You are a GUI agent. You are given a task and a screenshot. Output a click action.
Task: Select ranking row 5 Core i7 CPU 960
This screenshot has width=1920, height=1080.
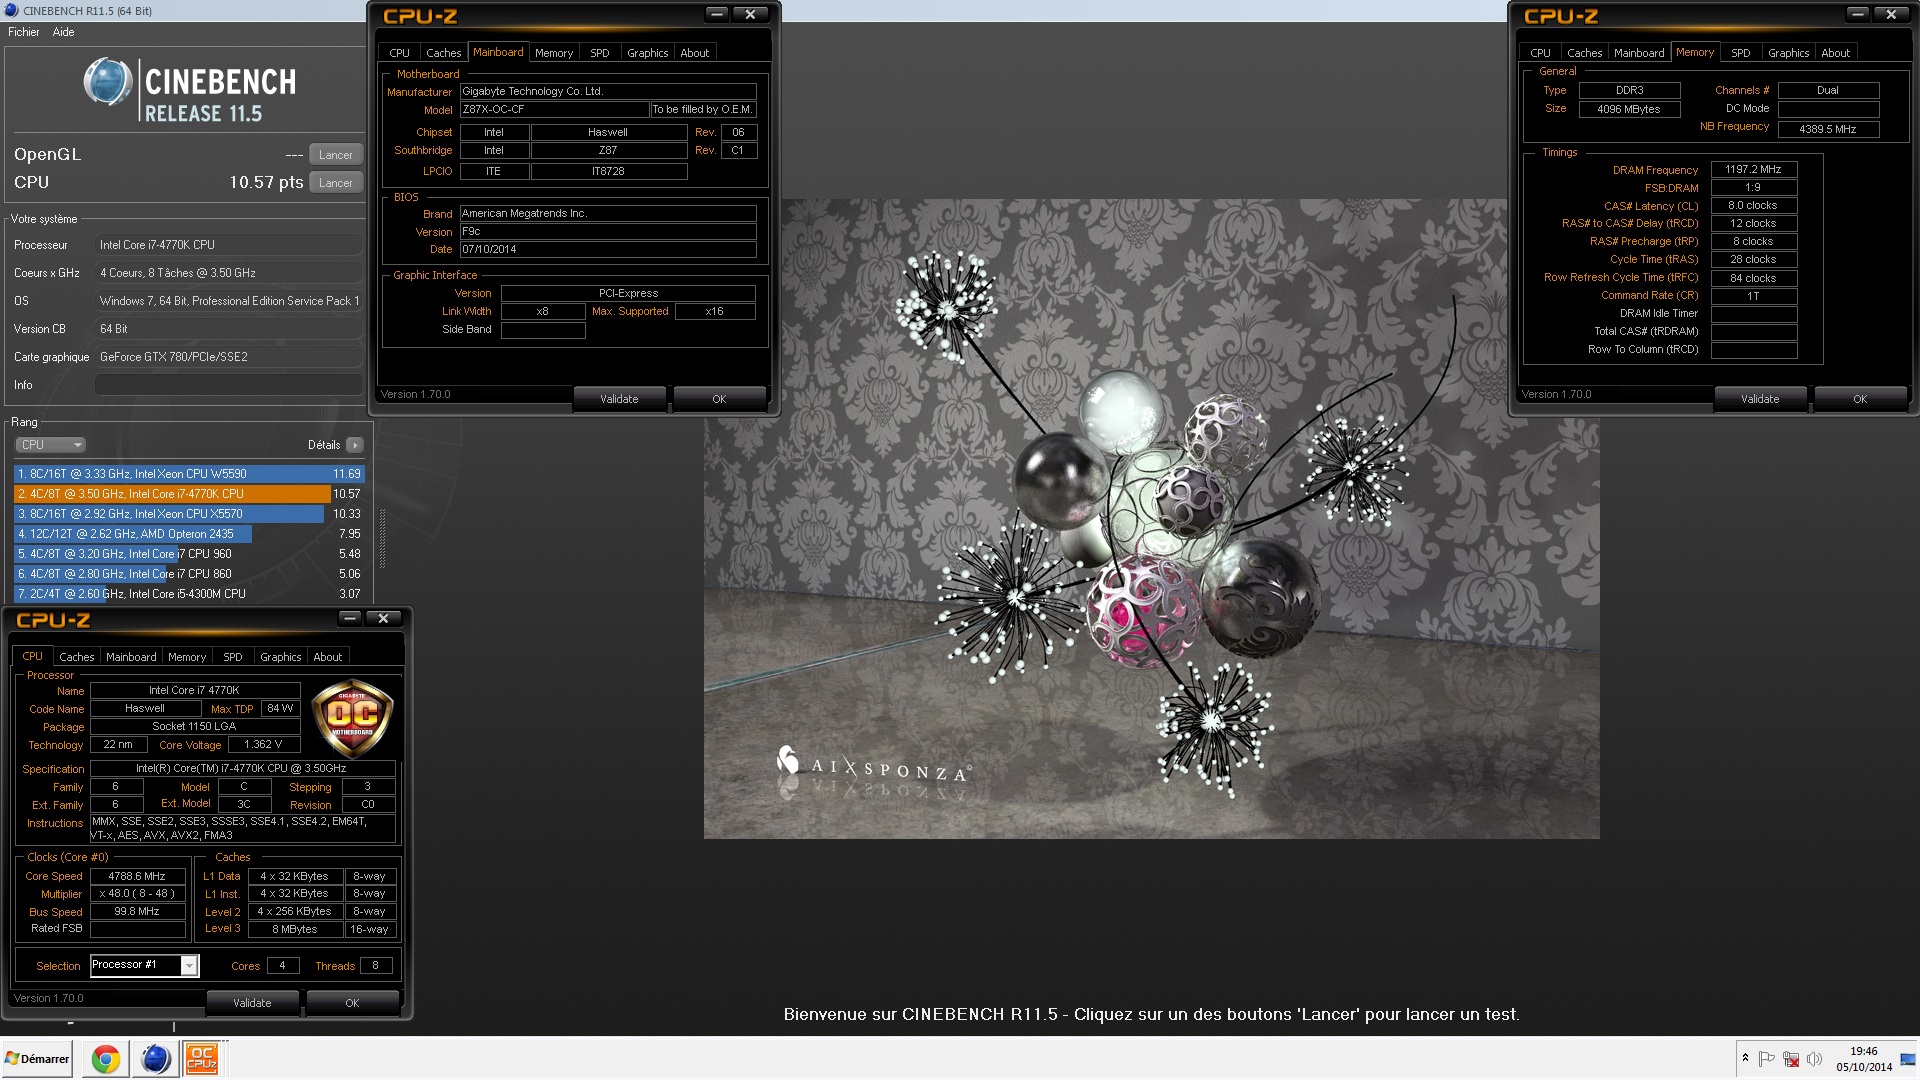pos(189,554)
